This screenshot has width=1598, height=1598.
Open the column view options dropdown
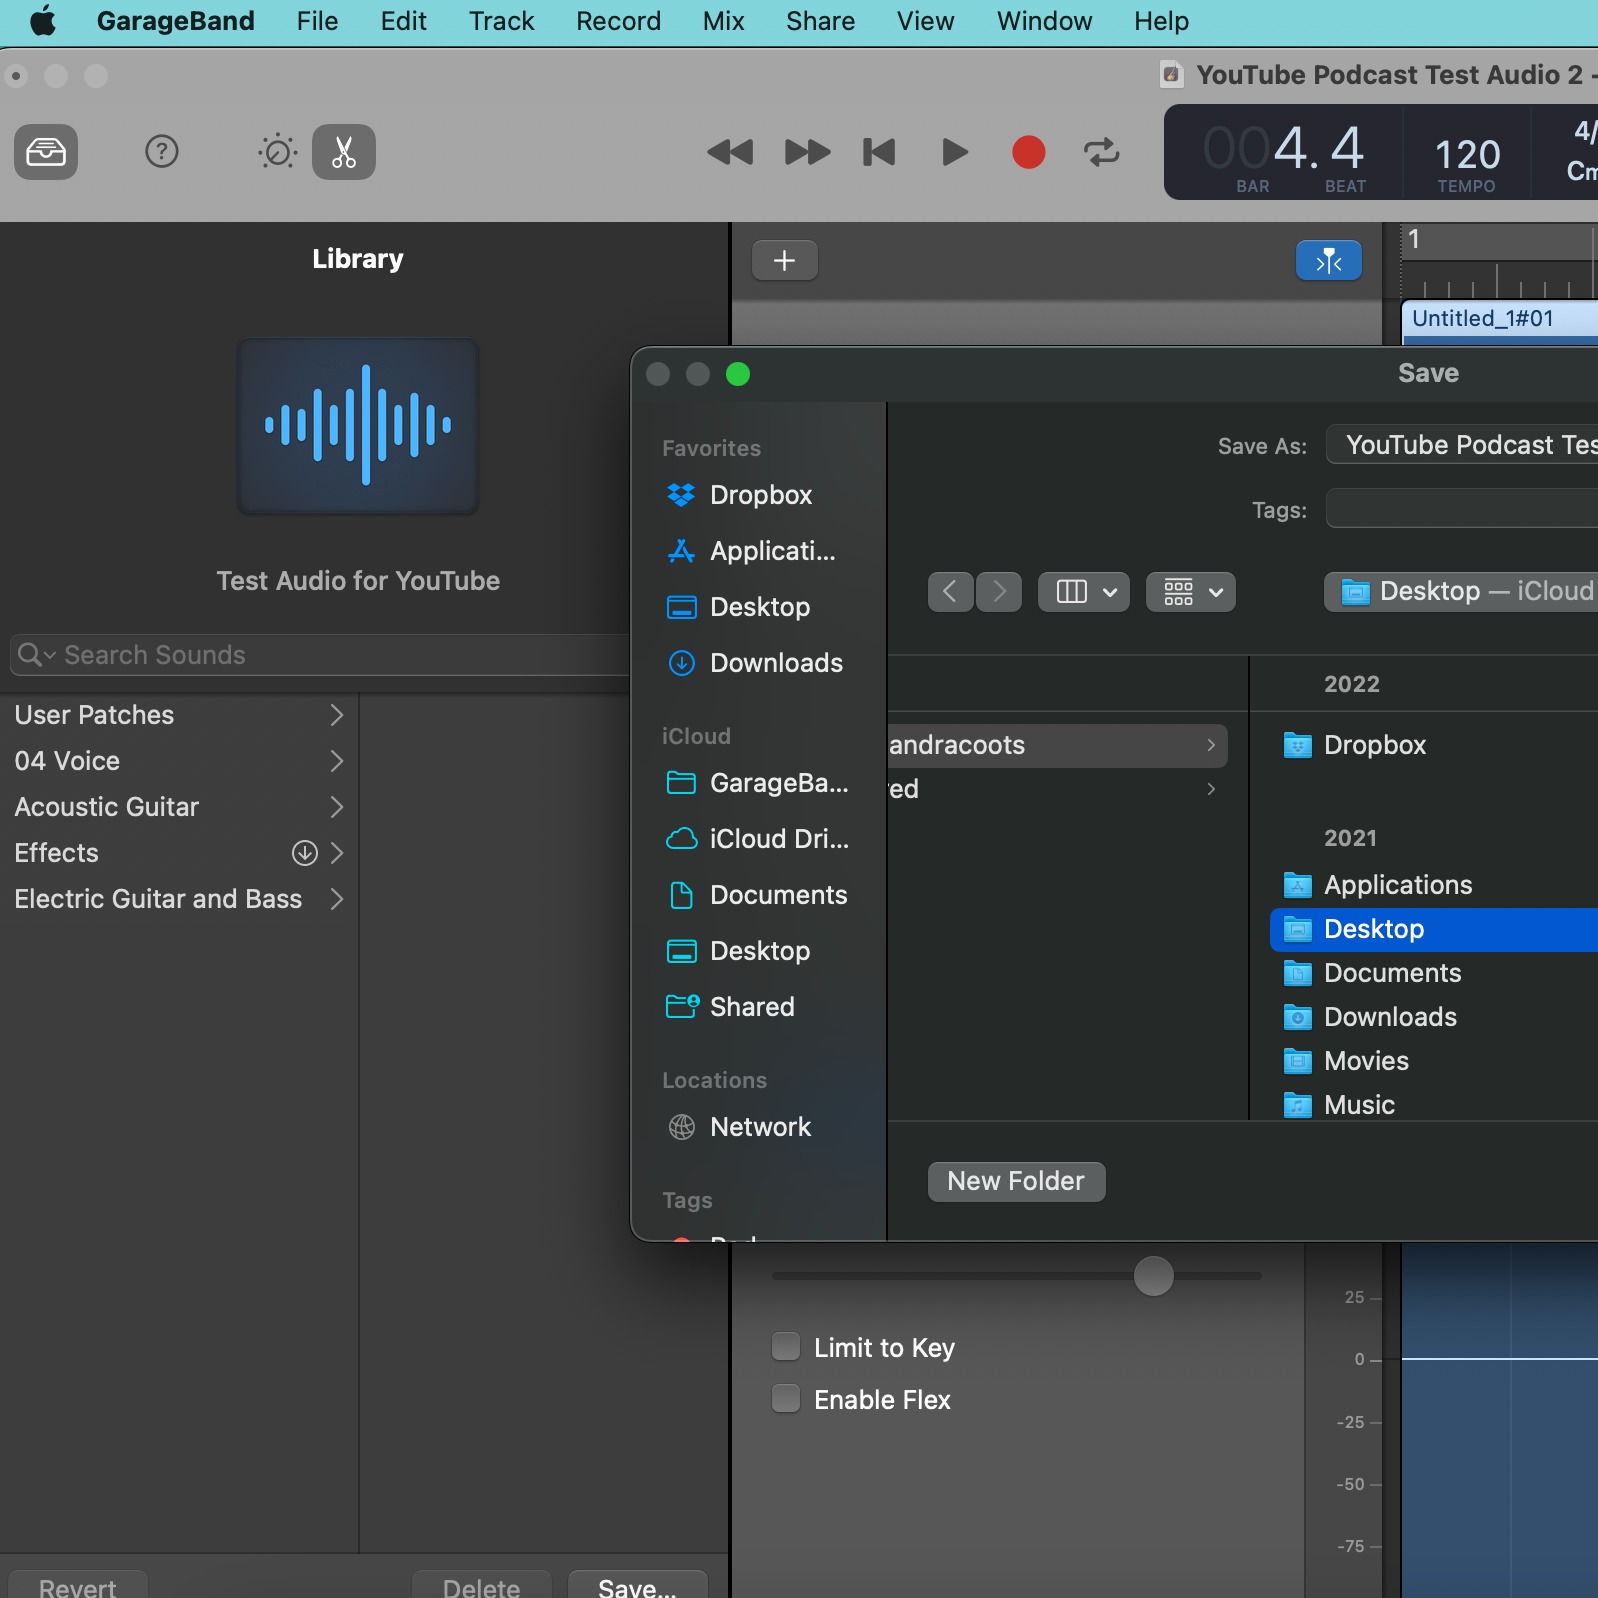click(1084, 592)
